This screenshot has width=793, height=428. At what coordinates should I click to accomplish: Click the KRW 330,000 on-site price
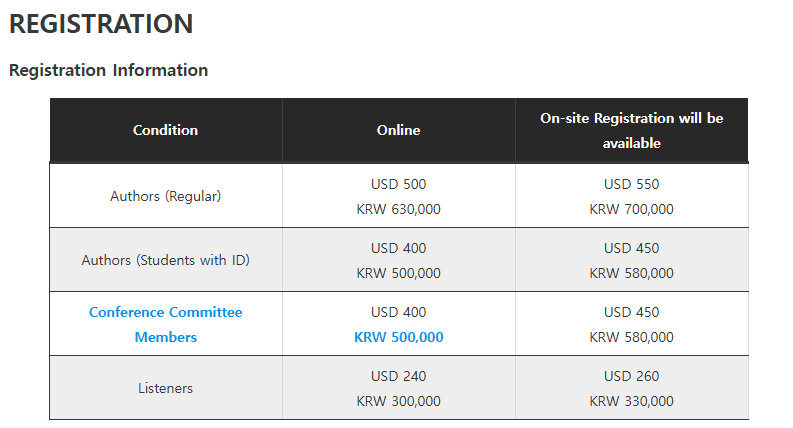pos(632,401)
